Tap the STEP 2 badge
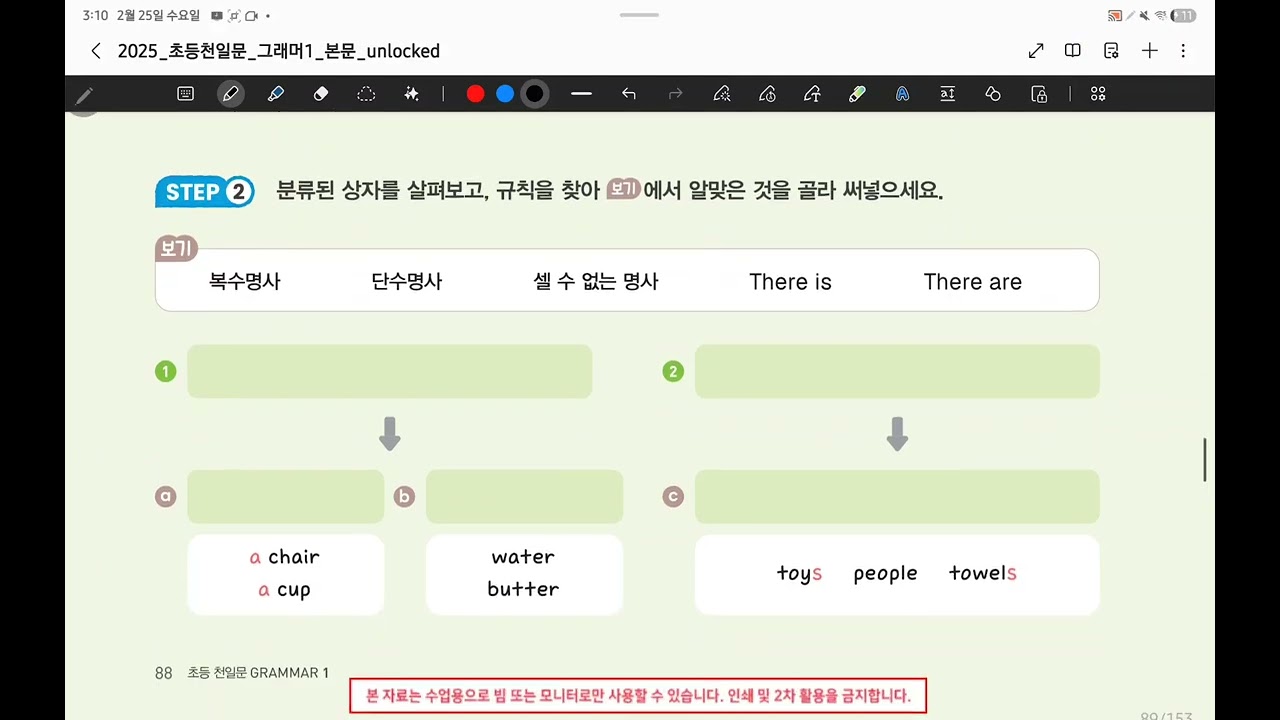Viewport: 1280px width, 720px height. point(205,192)
